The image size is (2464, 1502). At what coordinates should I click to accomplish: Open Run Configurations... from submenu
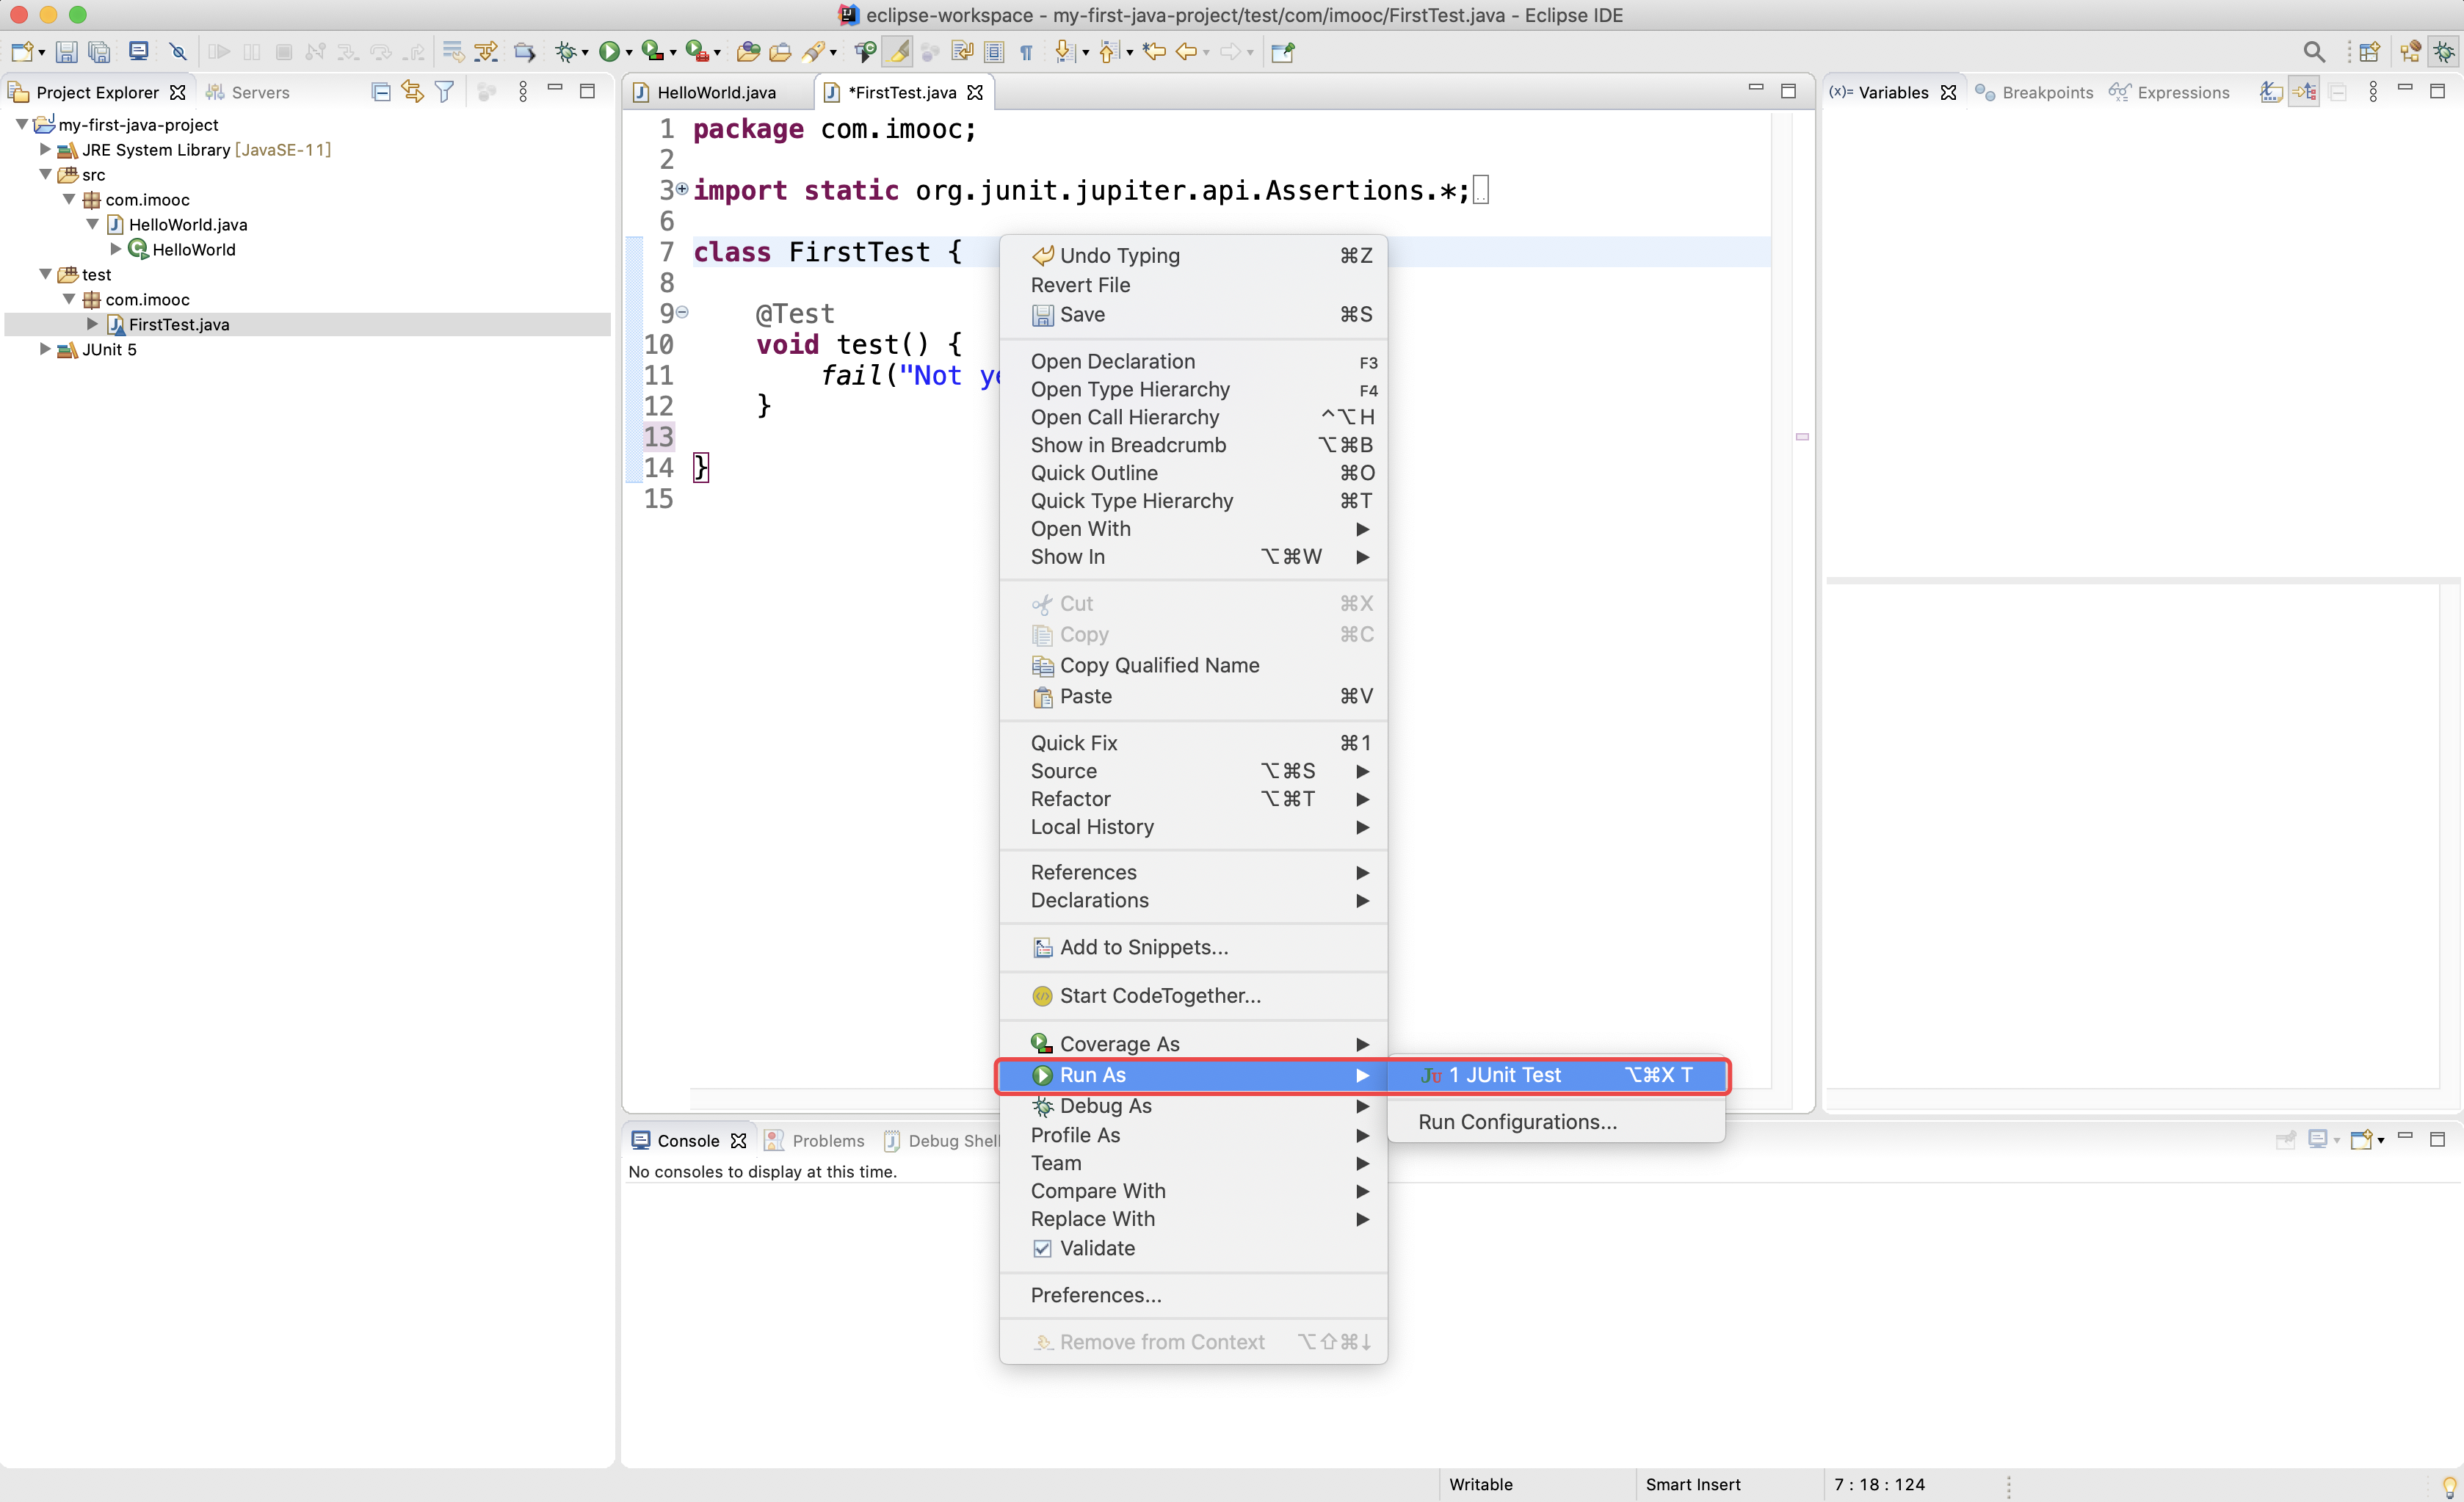[x=1556, y=1122]
